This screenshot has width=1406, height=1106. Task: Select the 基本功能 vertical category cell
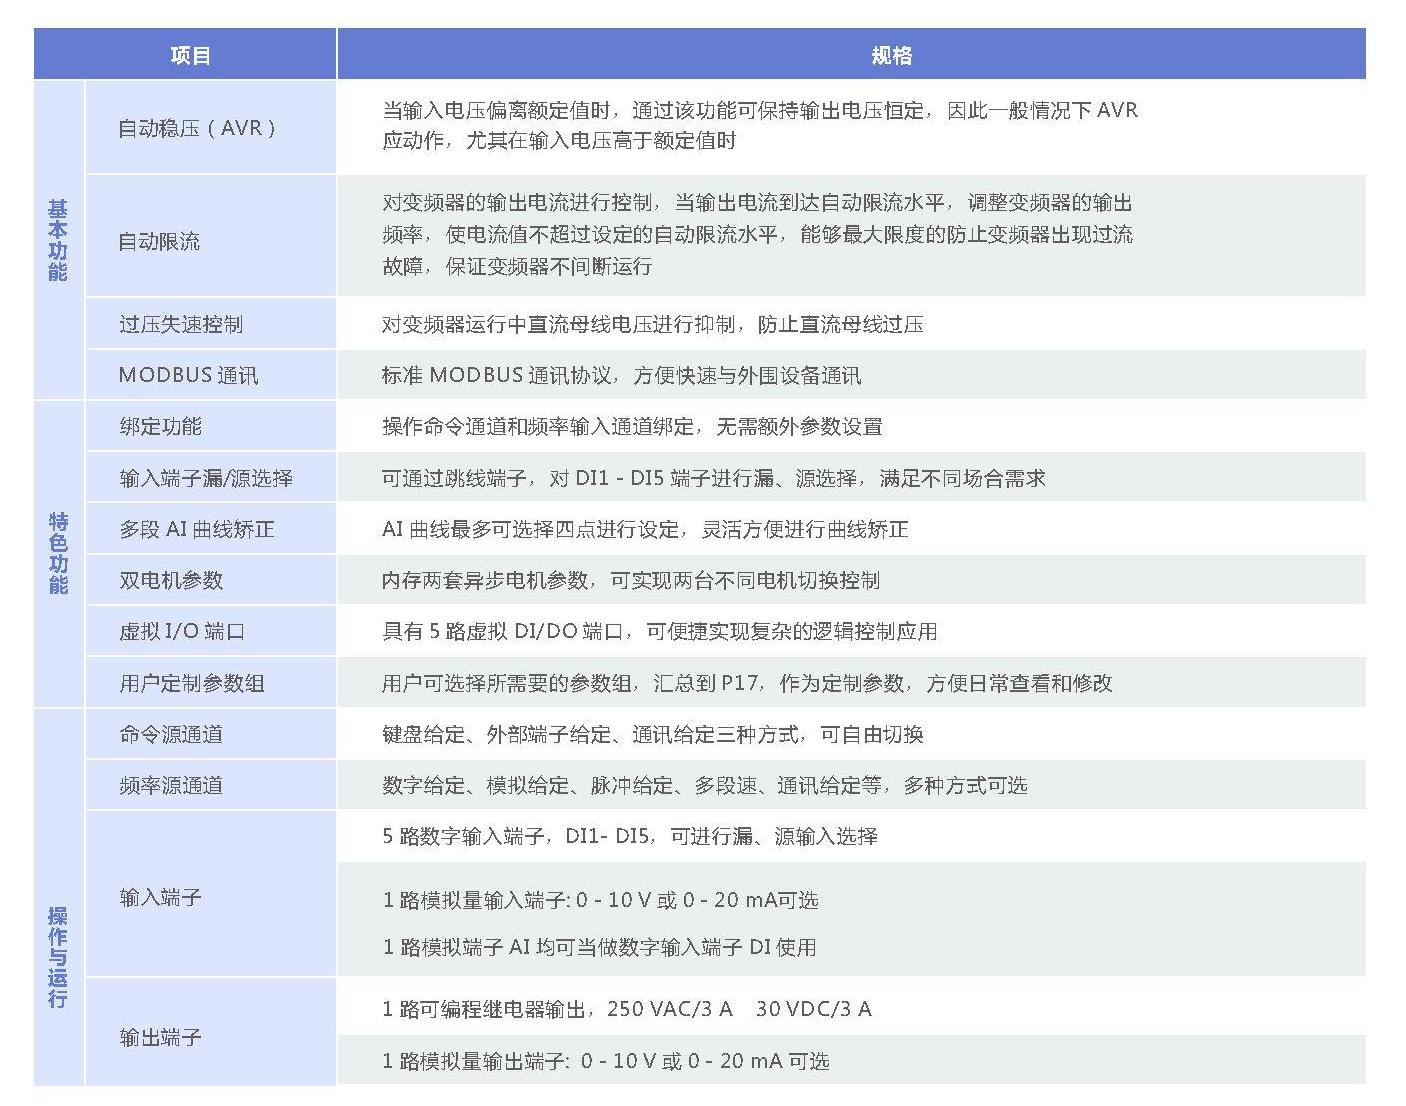pyautogui.click(x=58, y=240)
